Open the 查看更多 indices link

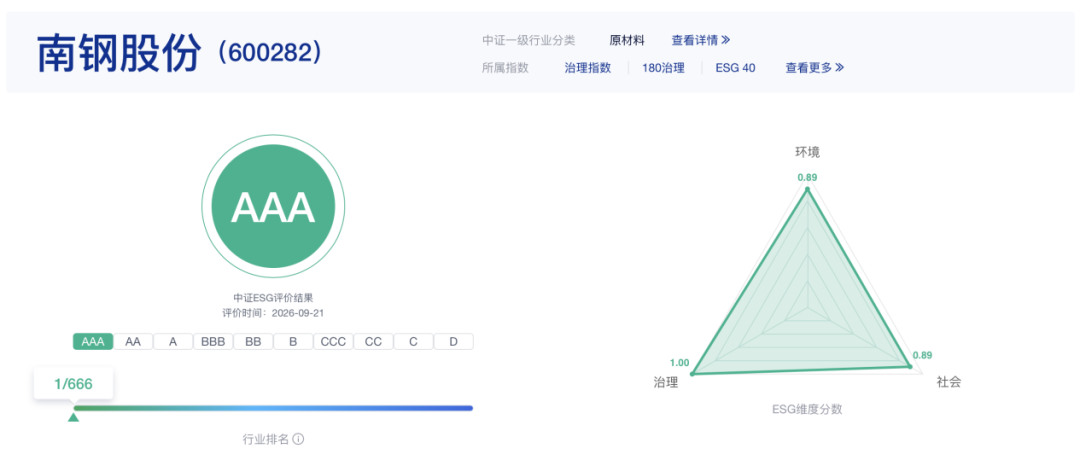pos(815,67)
